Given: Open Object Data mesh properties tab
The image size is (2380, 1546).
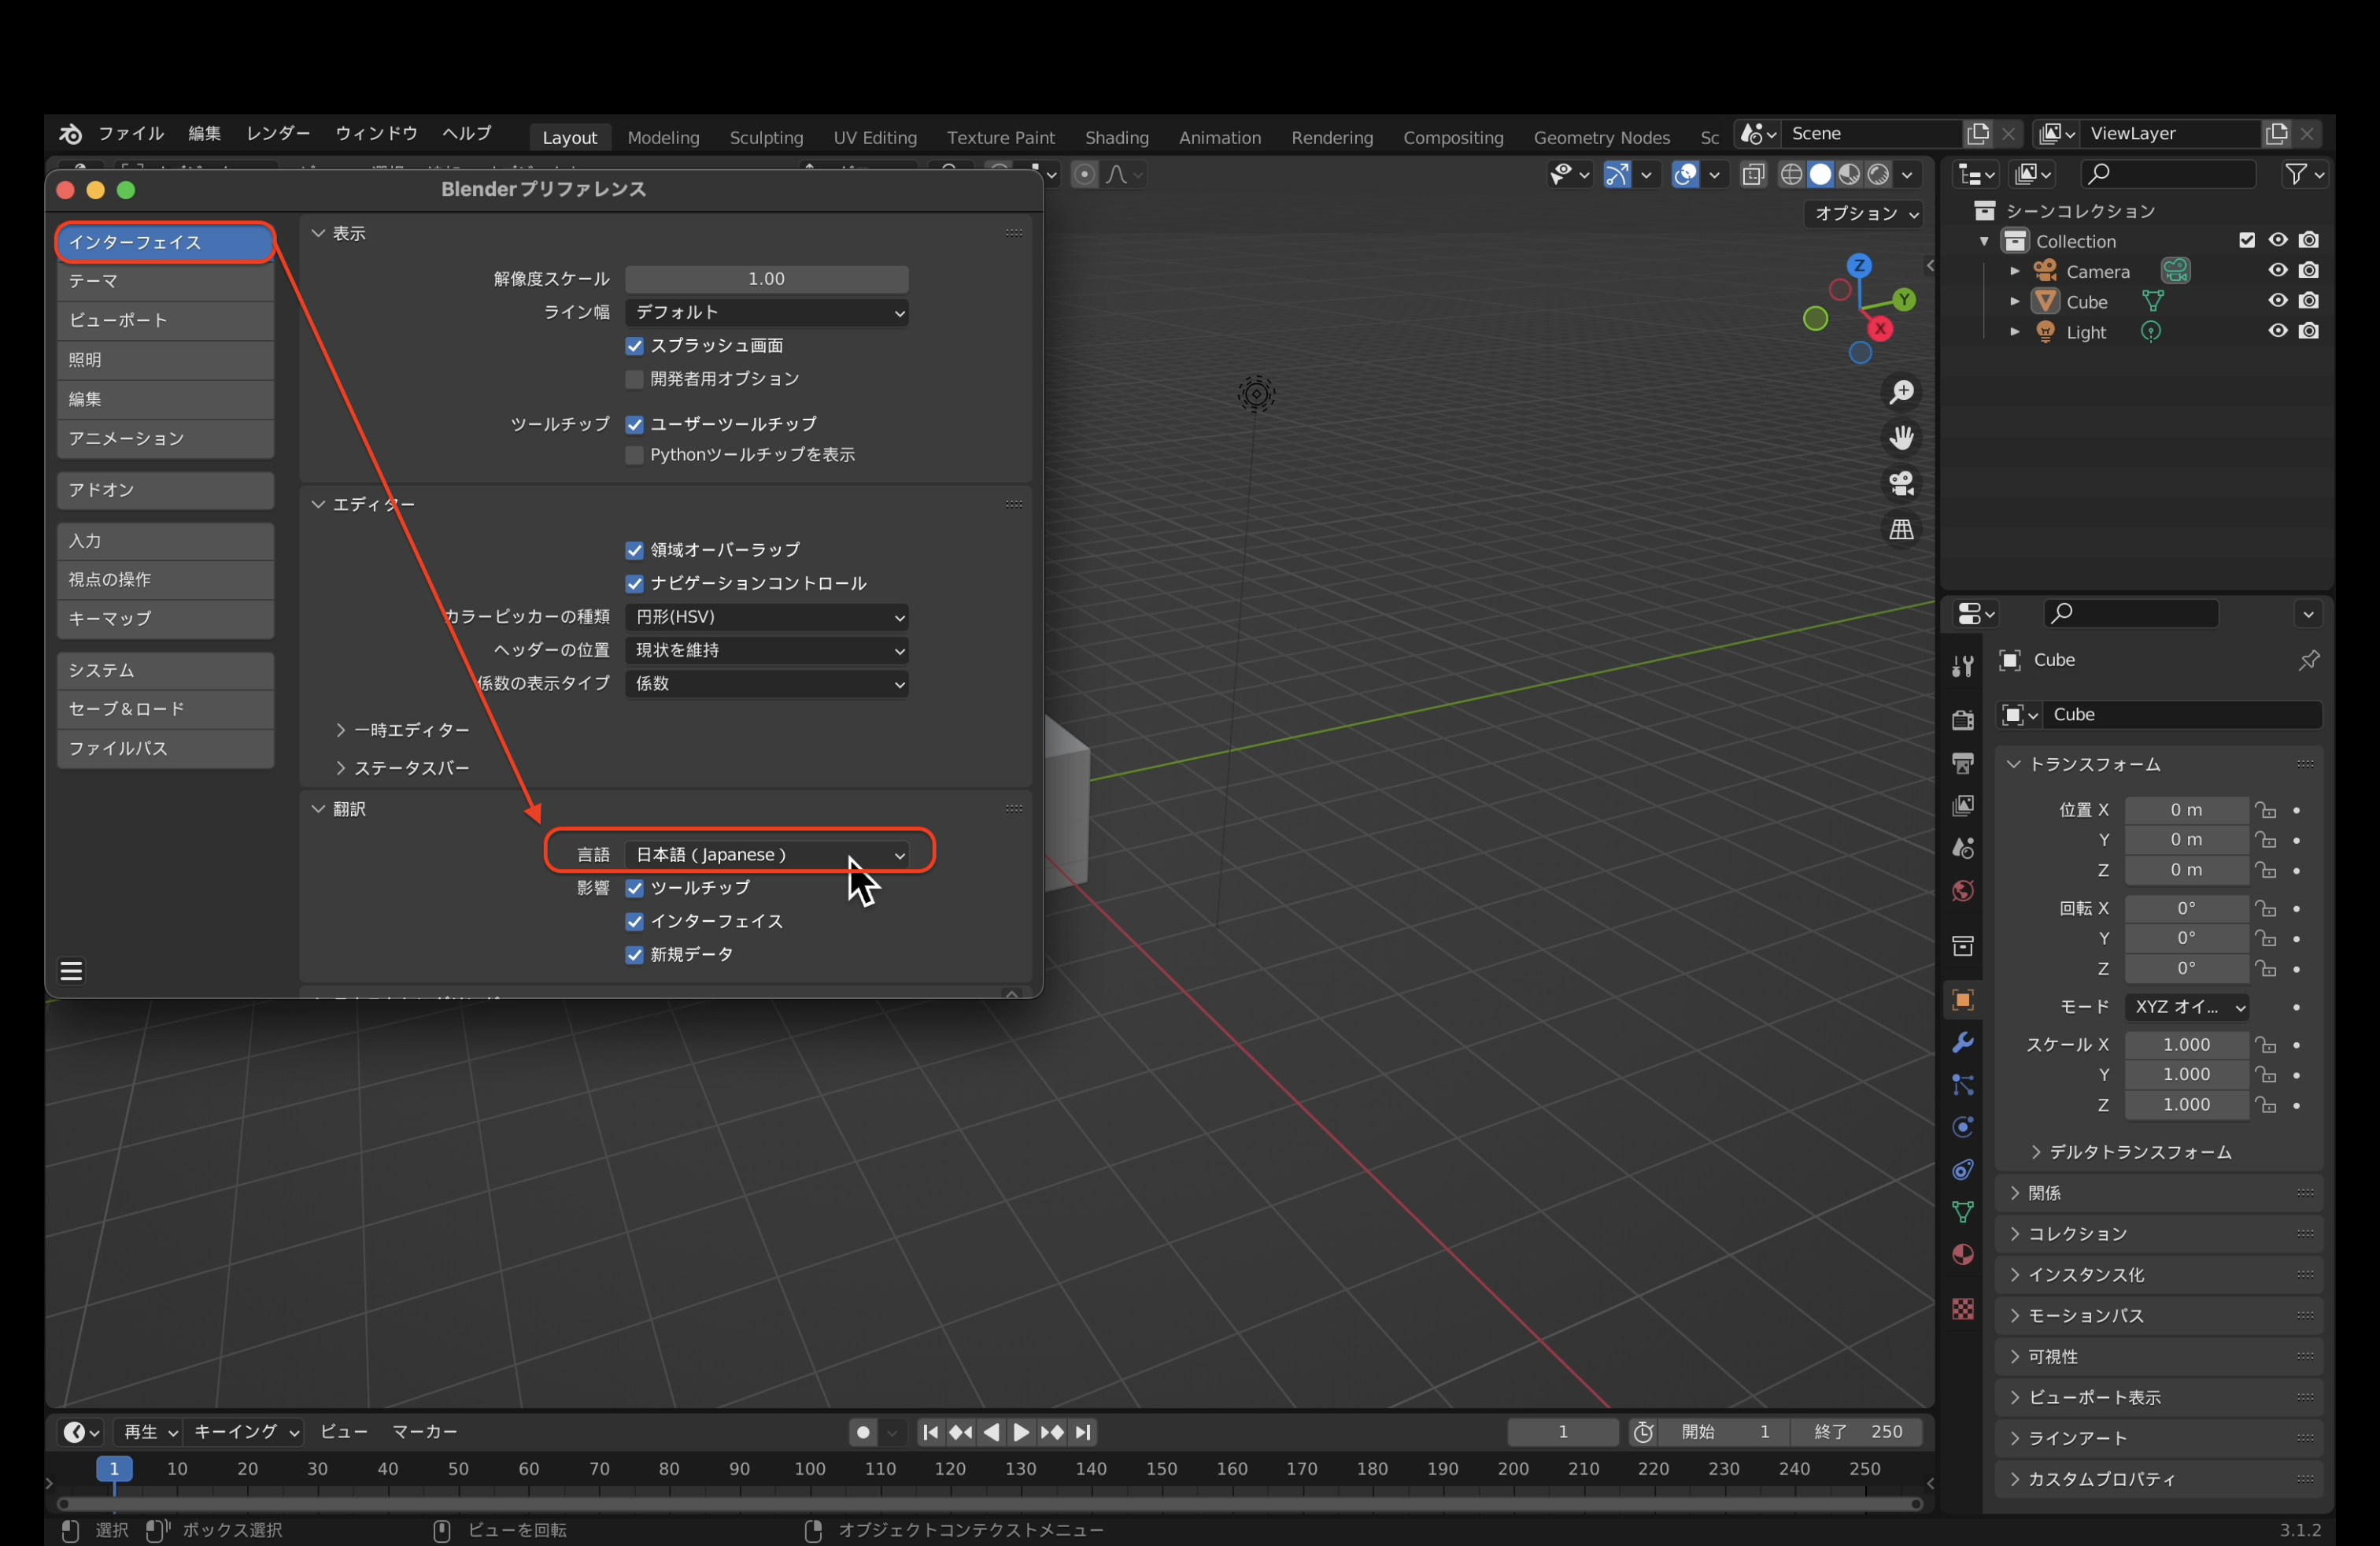Looking at the screenshot, I should point(1963,1212).
